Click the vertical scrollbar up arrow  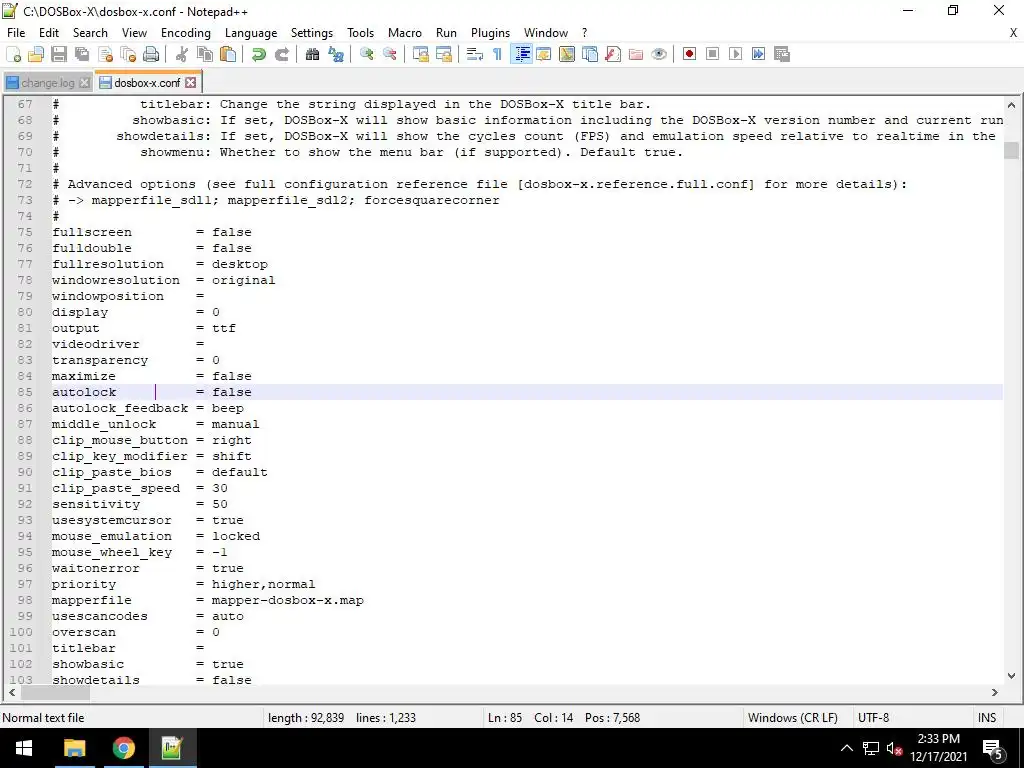[x=1012, y=104]
